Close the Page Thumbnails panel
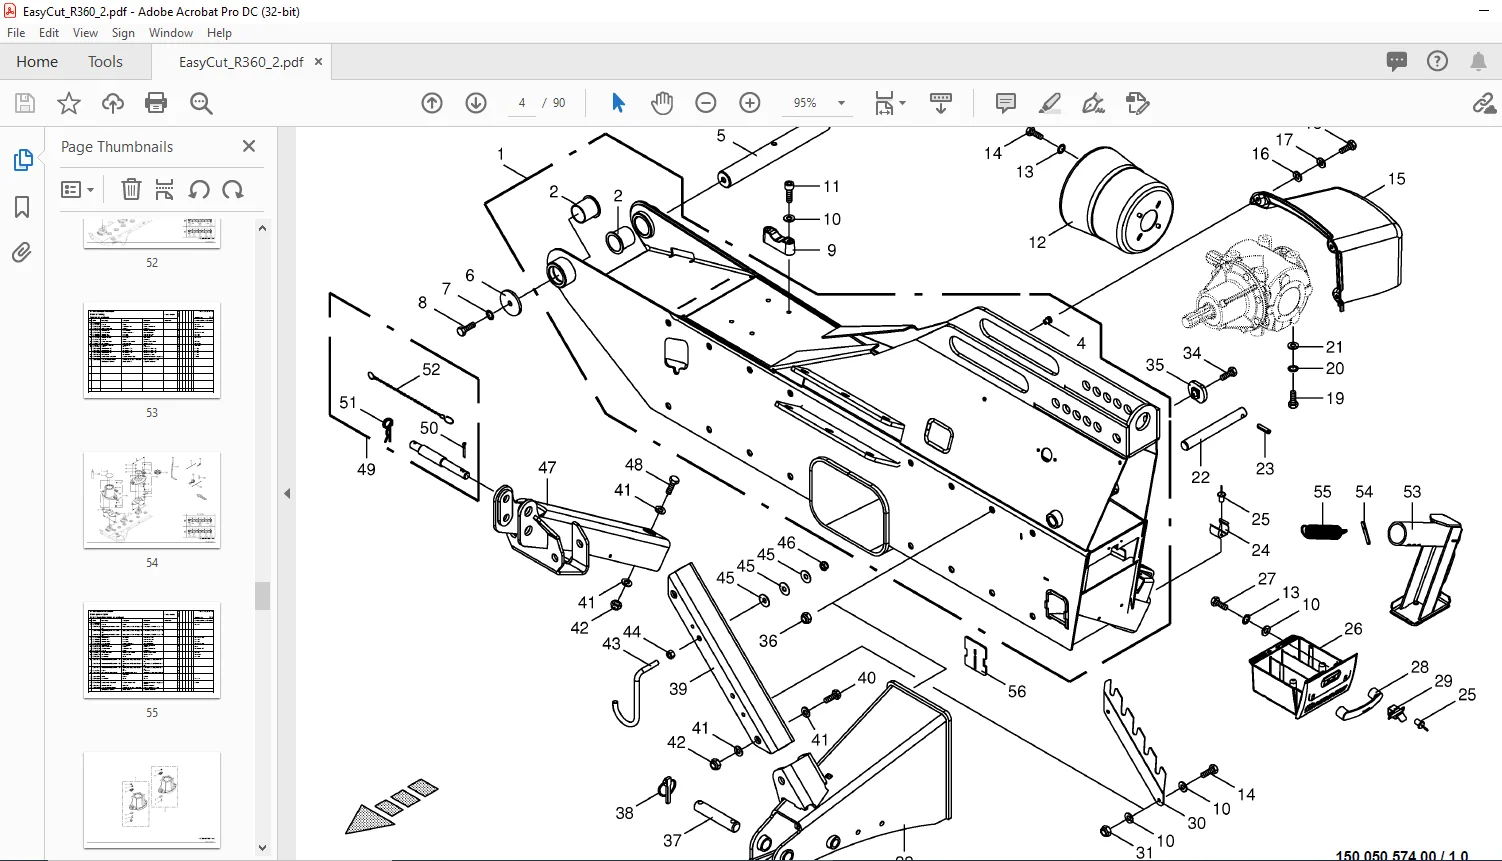This screenshot has height=861, width=1502. [249, 146]
